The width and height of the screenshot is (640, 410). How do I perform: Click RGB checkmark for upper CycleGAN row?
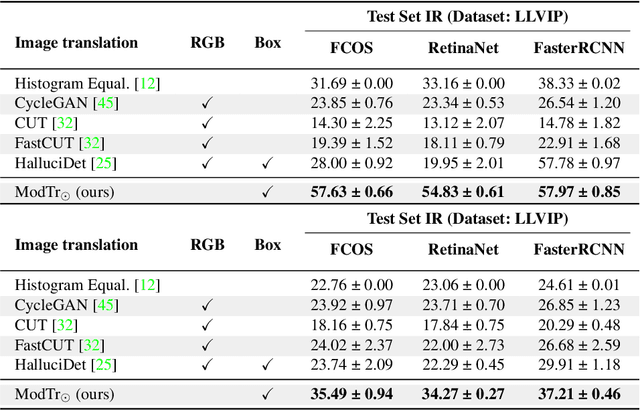205,103
